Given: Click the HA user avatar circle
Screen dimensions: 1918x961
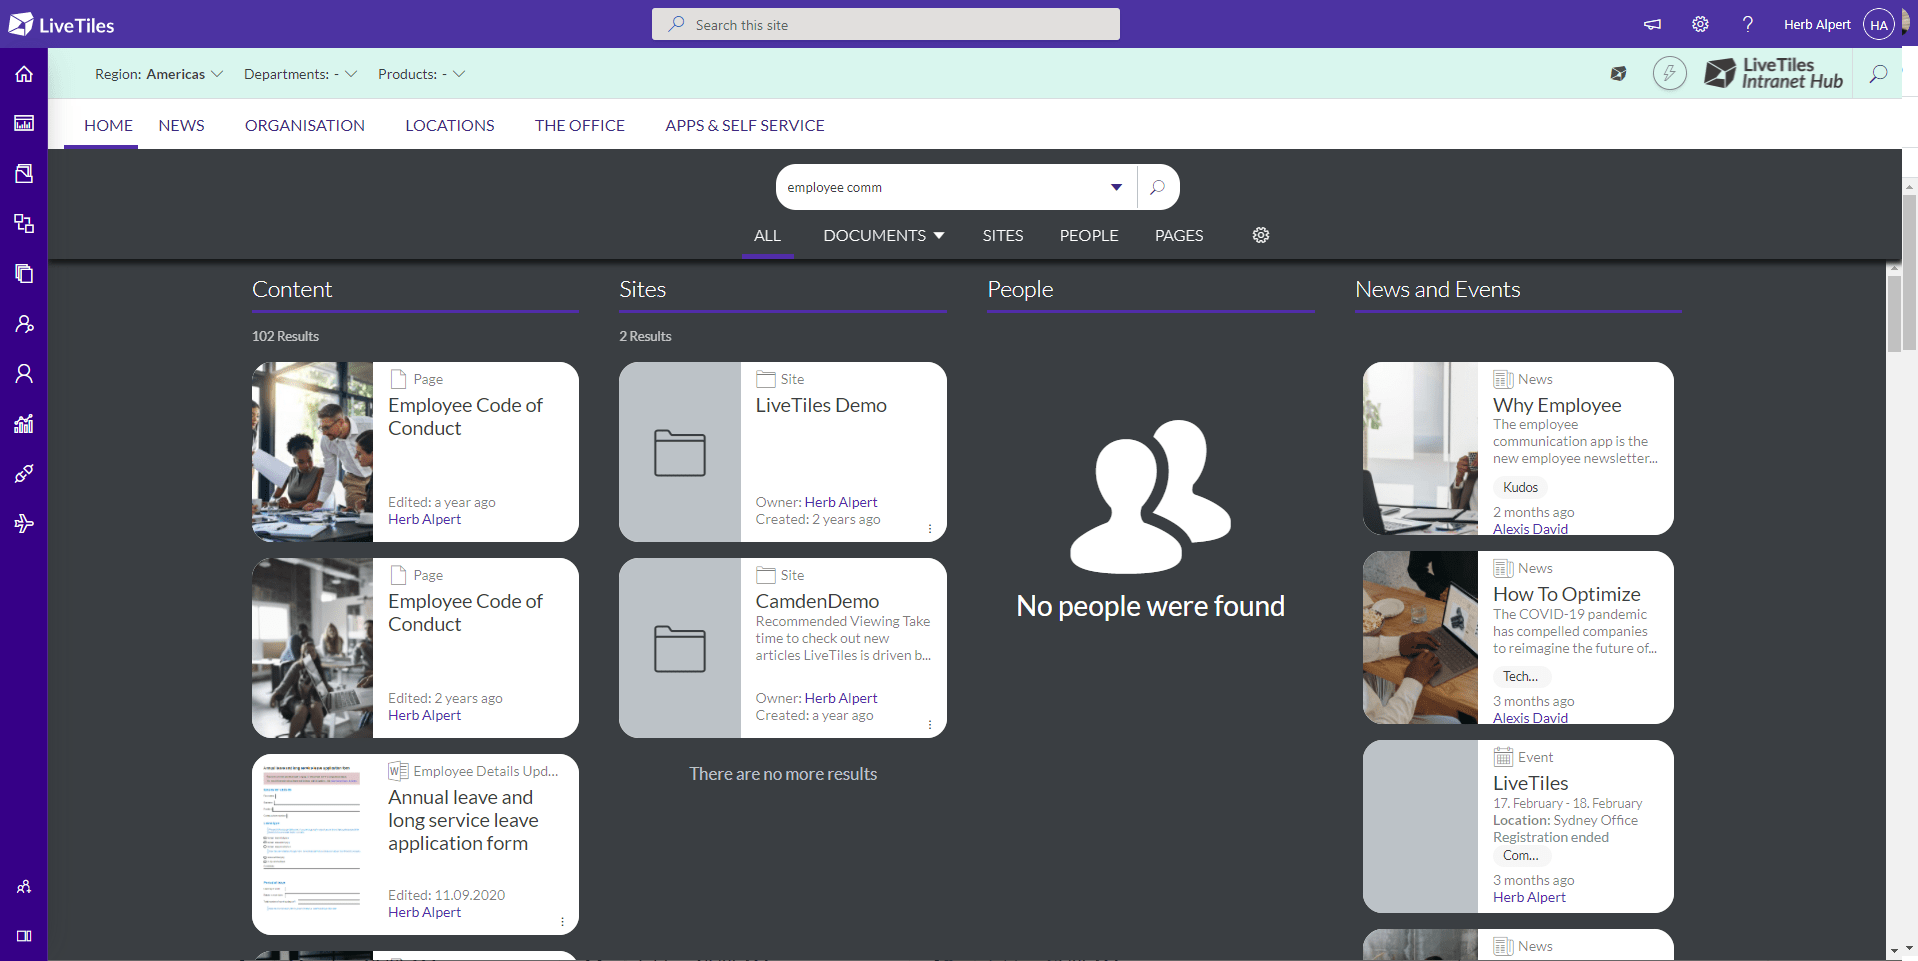Looking at the screenshot, I should pyautogui.click(x=1879, y=25).
